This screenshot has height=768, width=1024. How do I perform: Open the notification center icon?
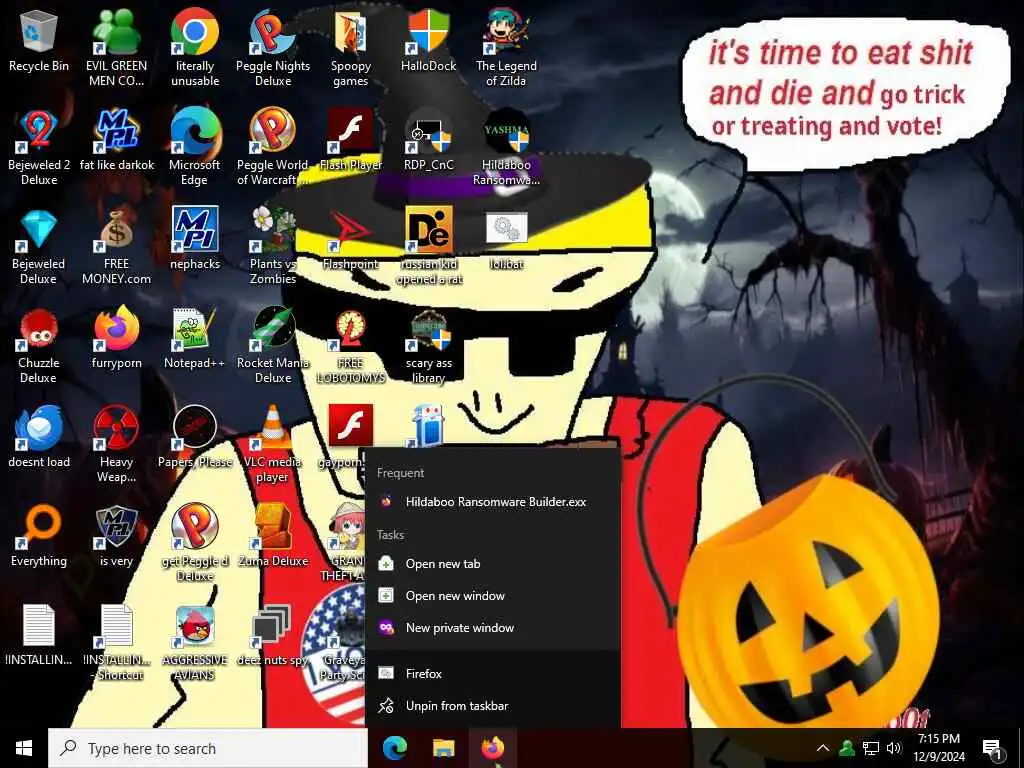(992, 748)
